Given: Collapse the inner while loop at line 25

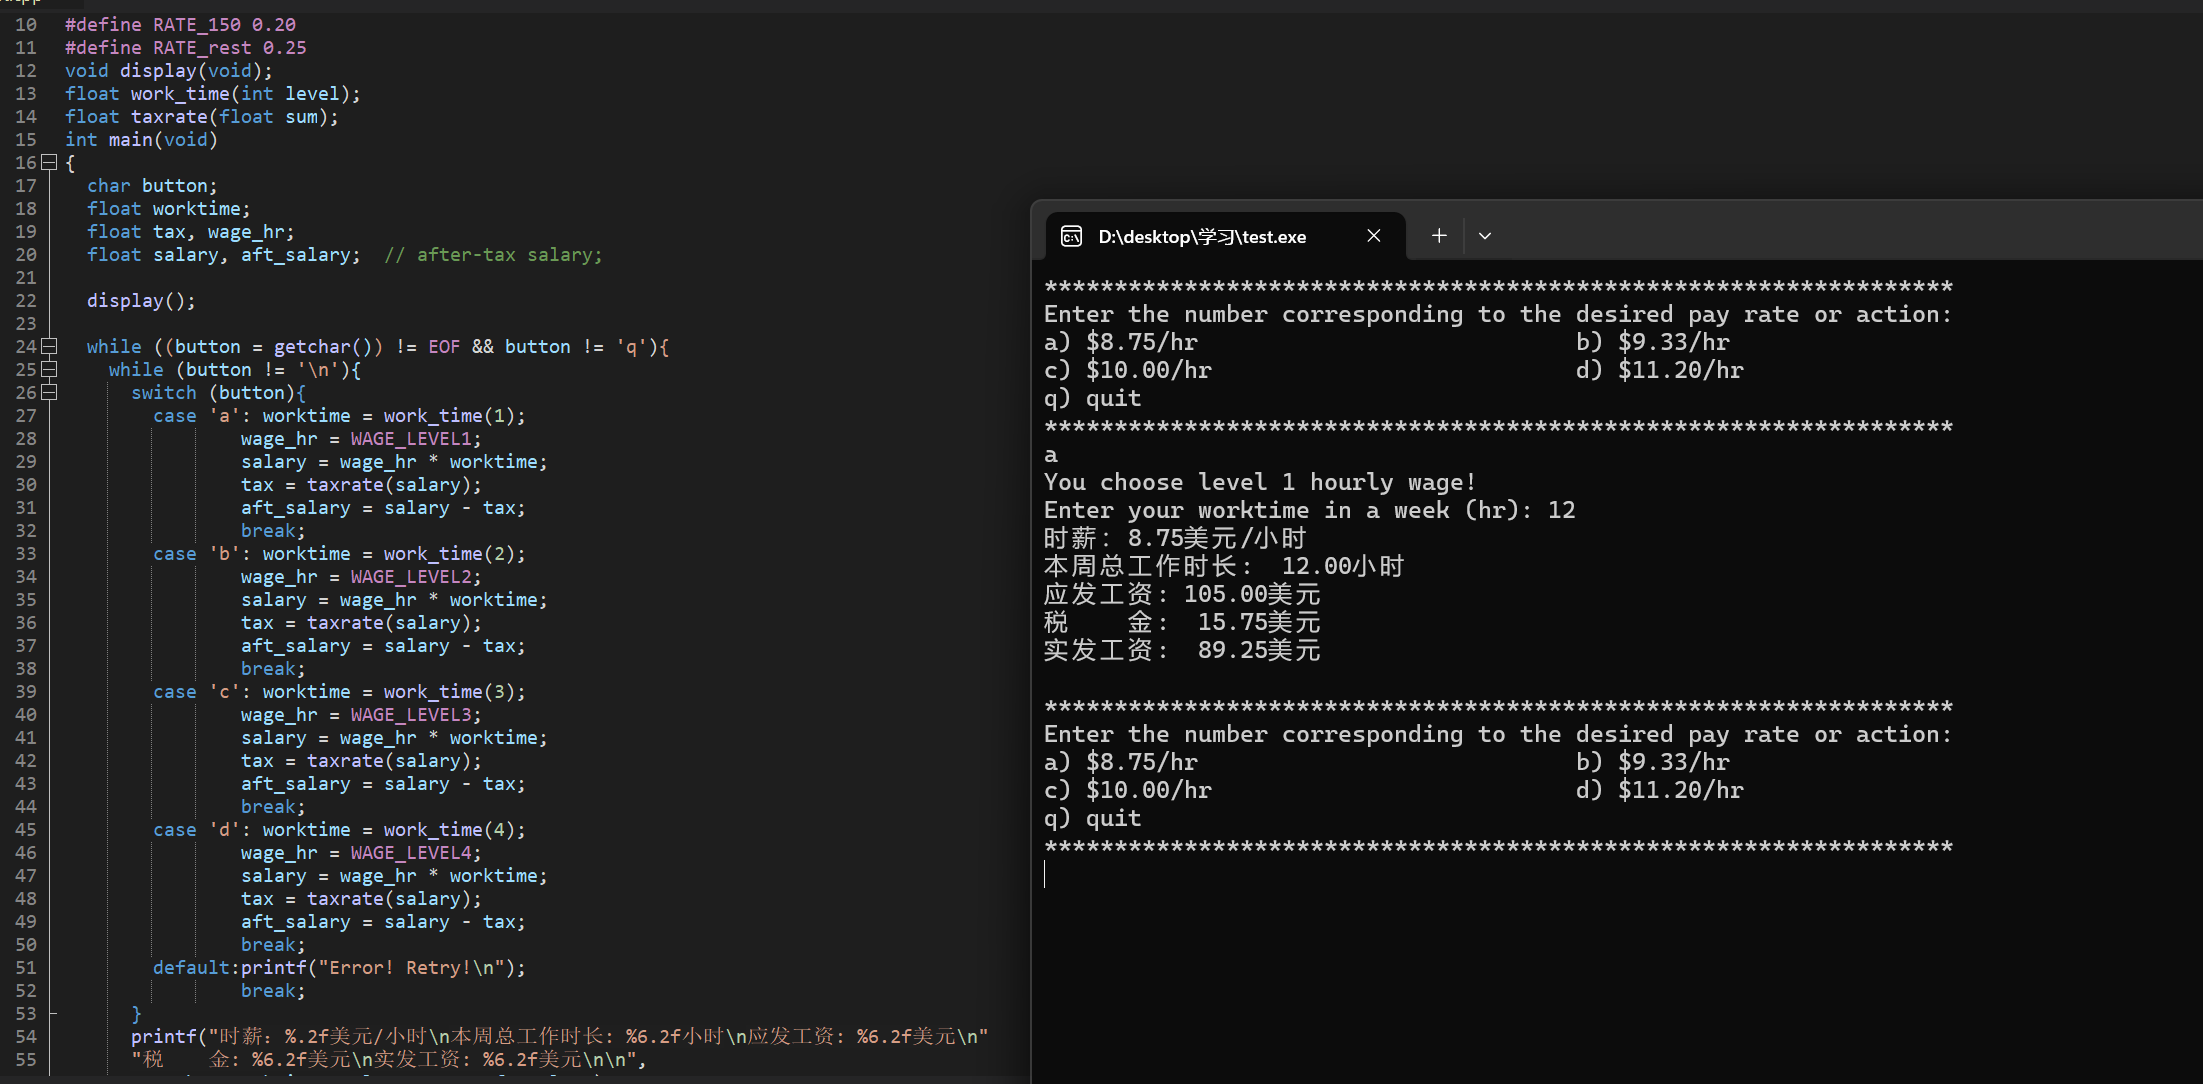Looking at the screenshot, I should [x=49, y=369].
